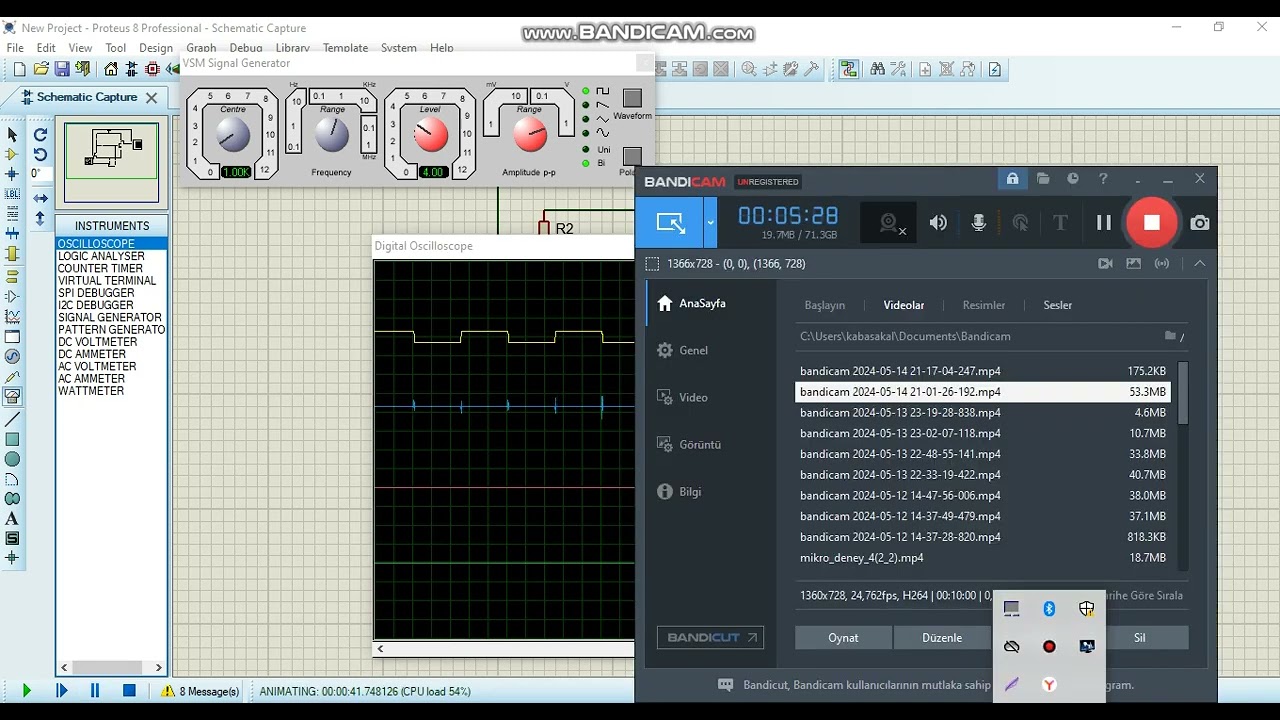The height and width of the screenshot is (720, 1280).
Task: Select the 2D circle drawing tool
Action: point(12,459)
